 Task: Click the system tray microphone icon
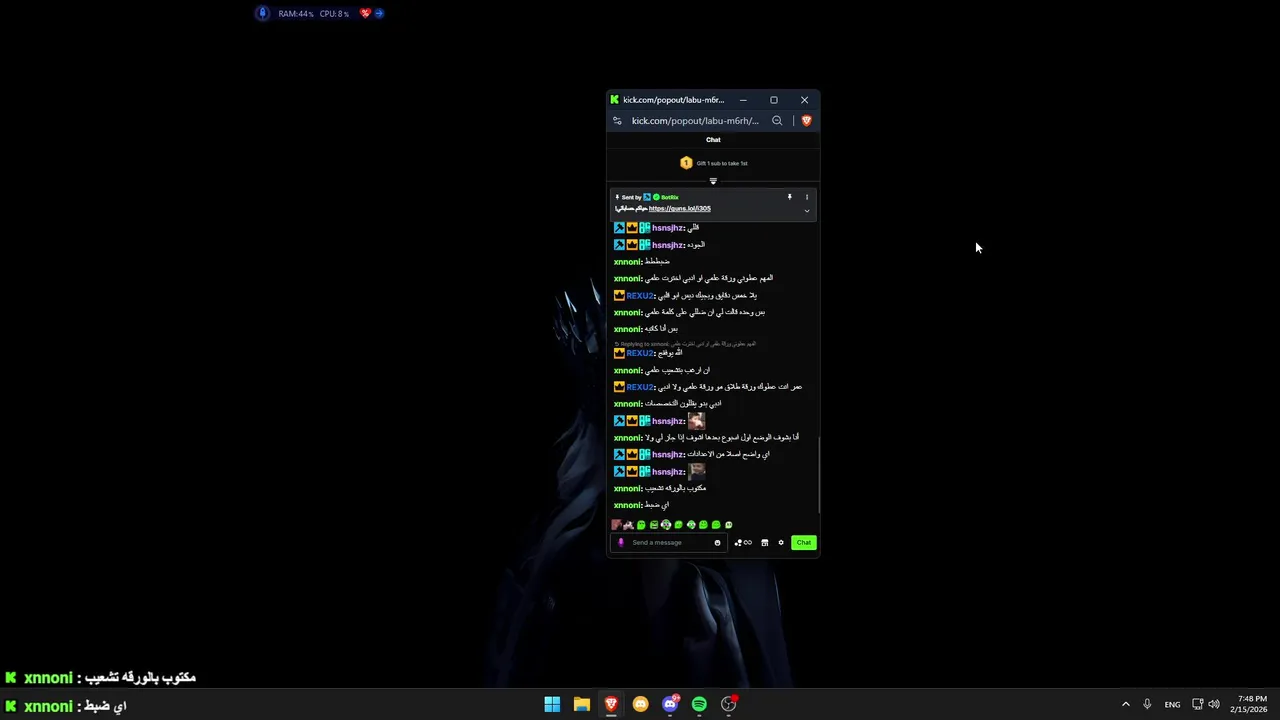[1147, 704]
